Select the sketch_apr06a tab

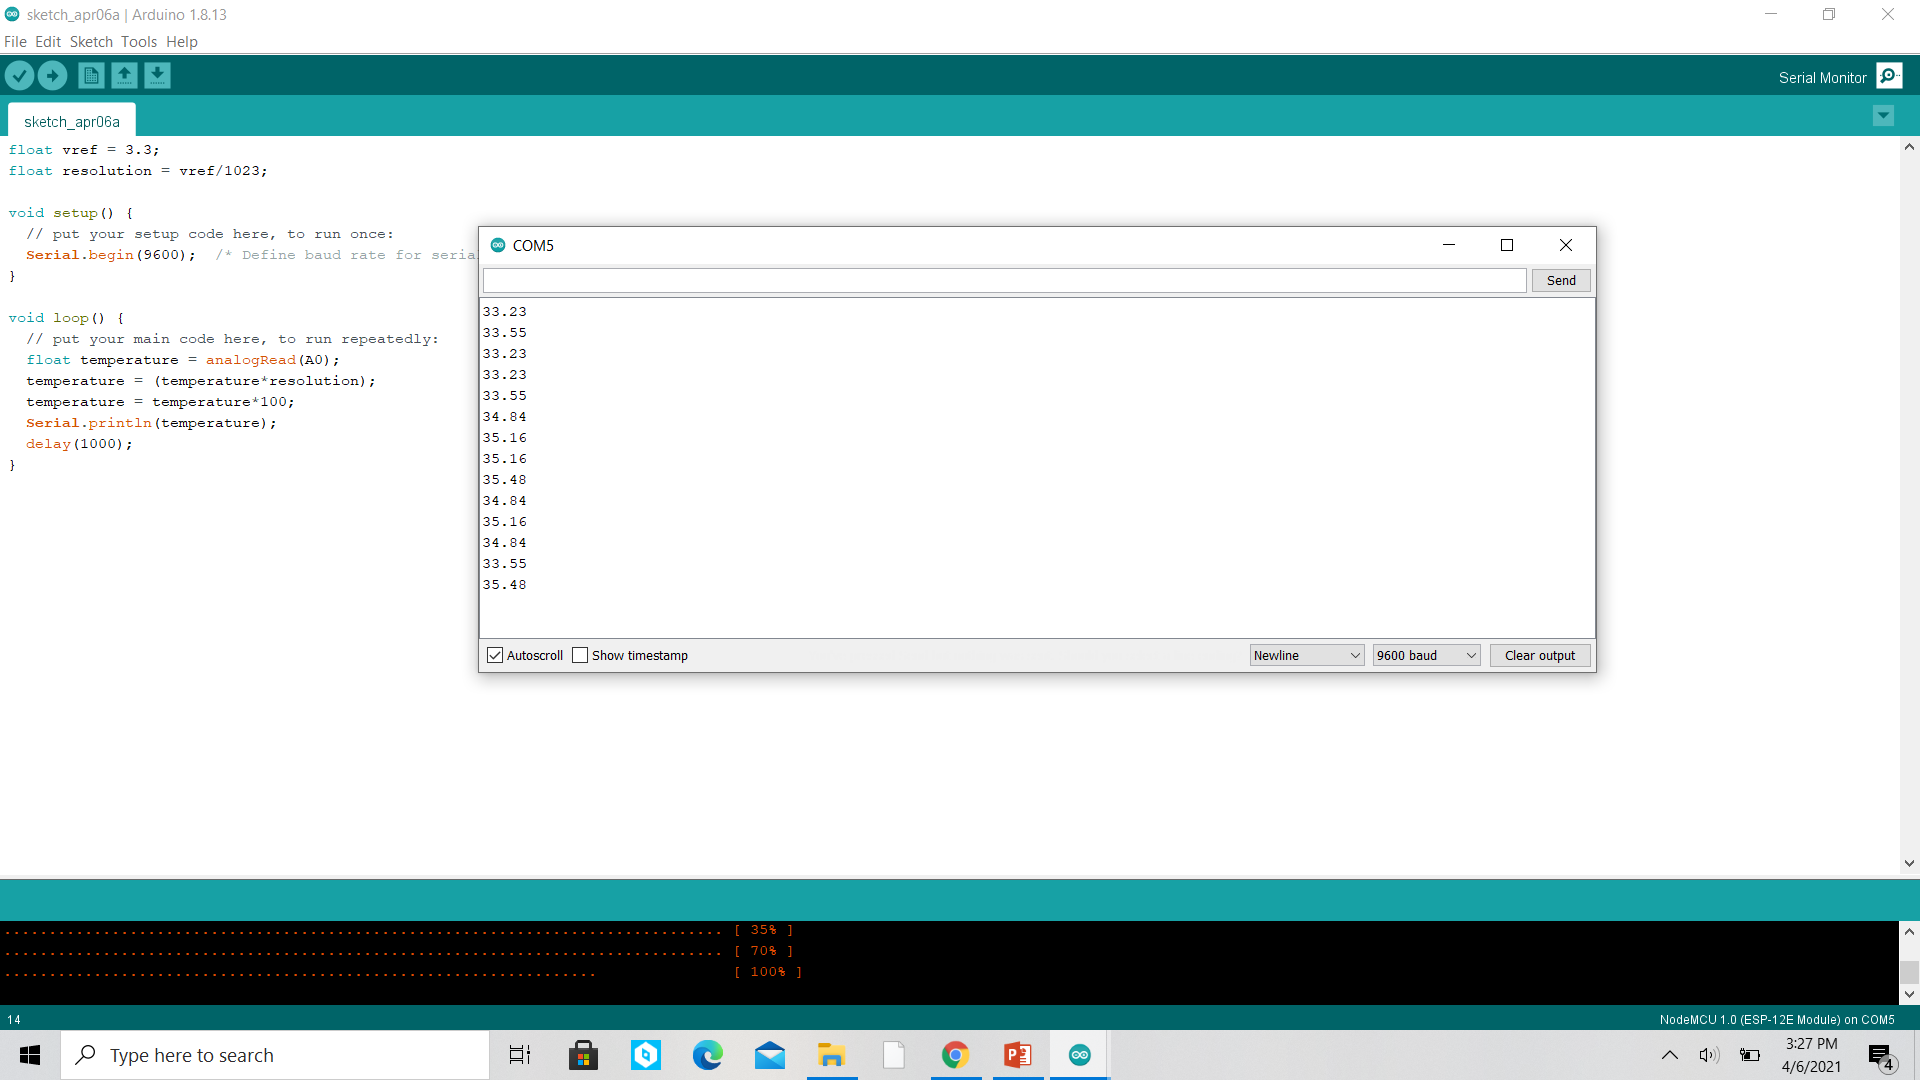72,121
